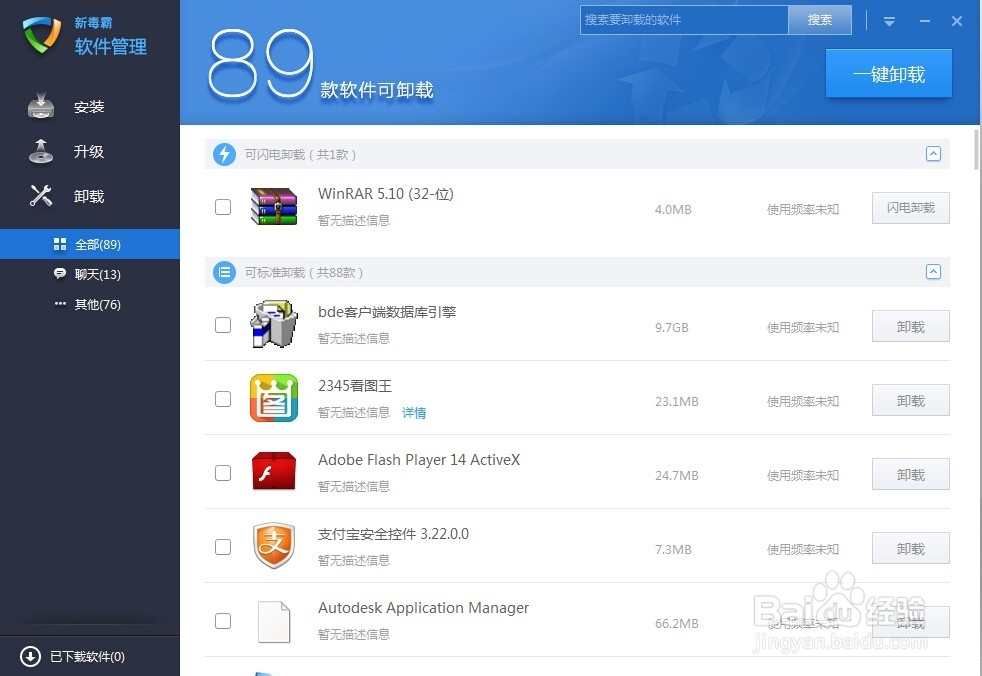
Task: Tick the checkbox for Adobe Flash Player 14
Action: click(x=223, y=472)
